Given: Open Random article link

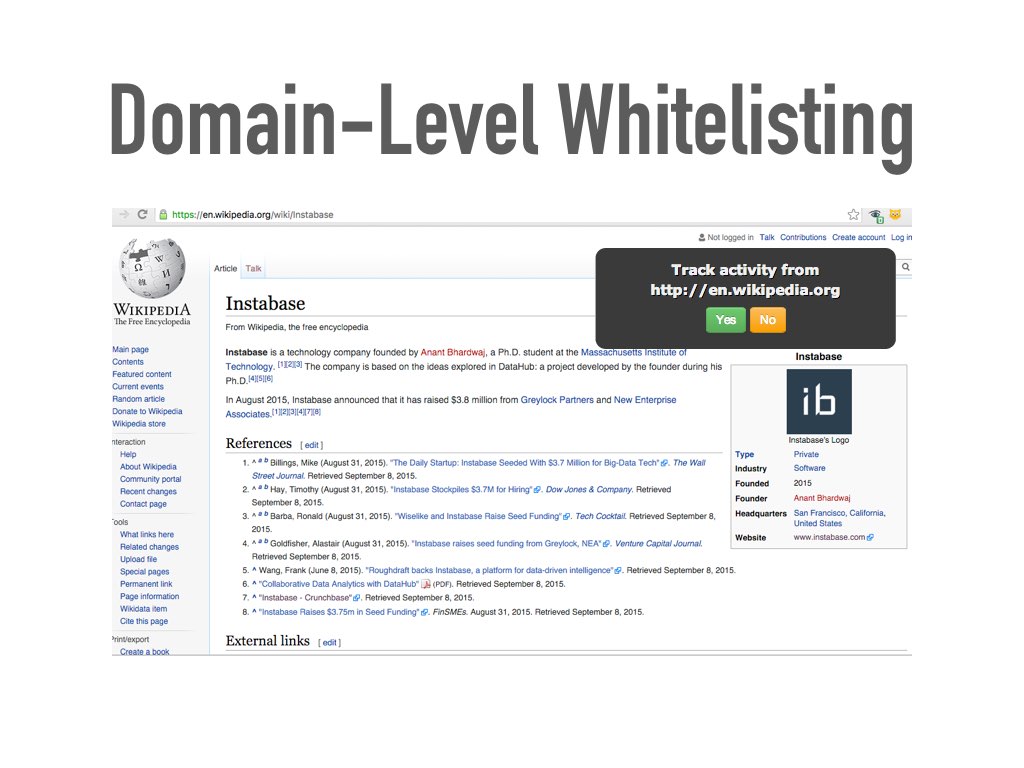Looking at the screenshot, I should click(x=138, y=399).
